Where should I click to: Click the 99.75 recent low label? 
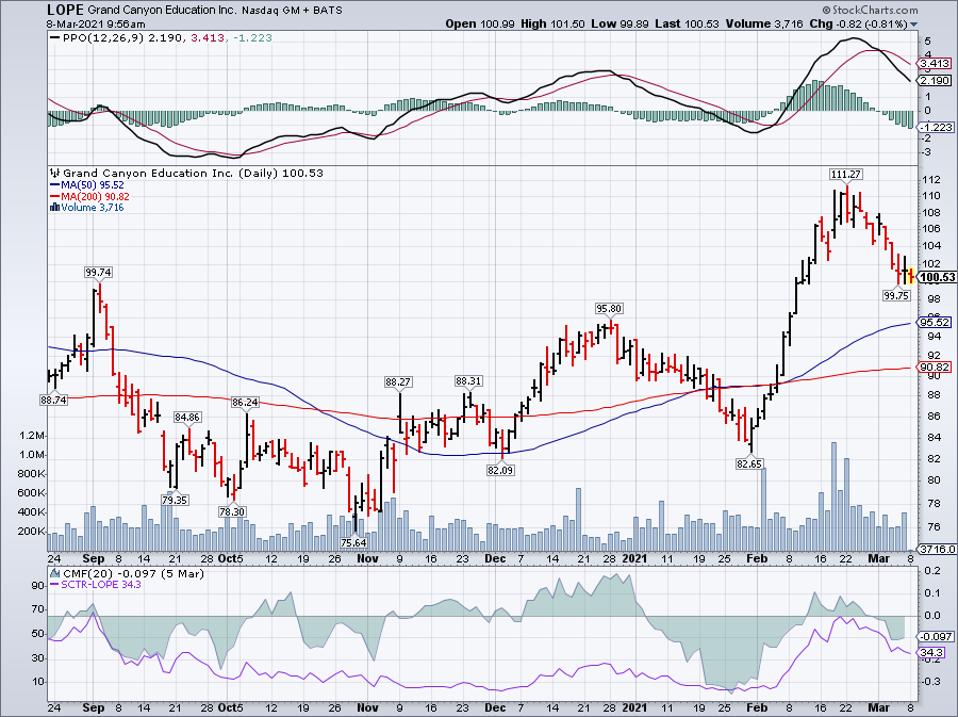point(896,295)
